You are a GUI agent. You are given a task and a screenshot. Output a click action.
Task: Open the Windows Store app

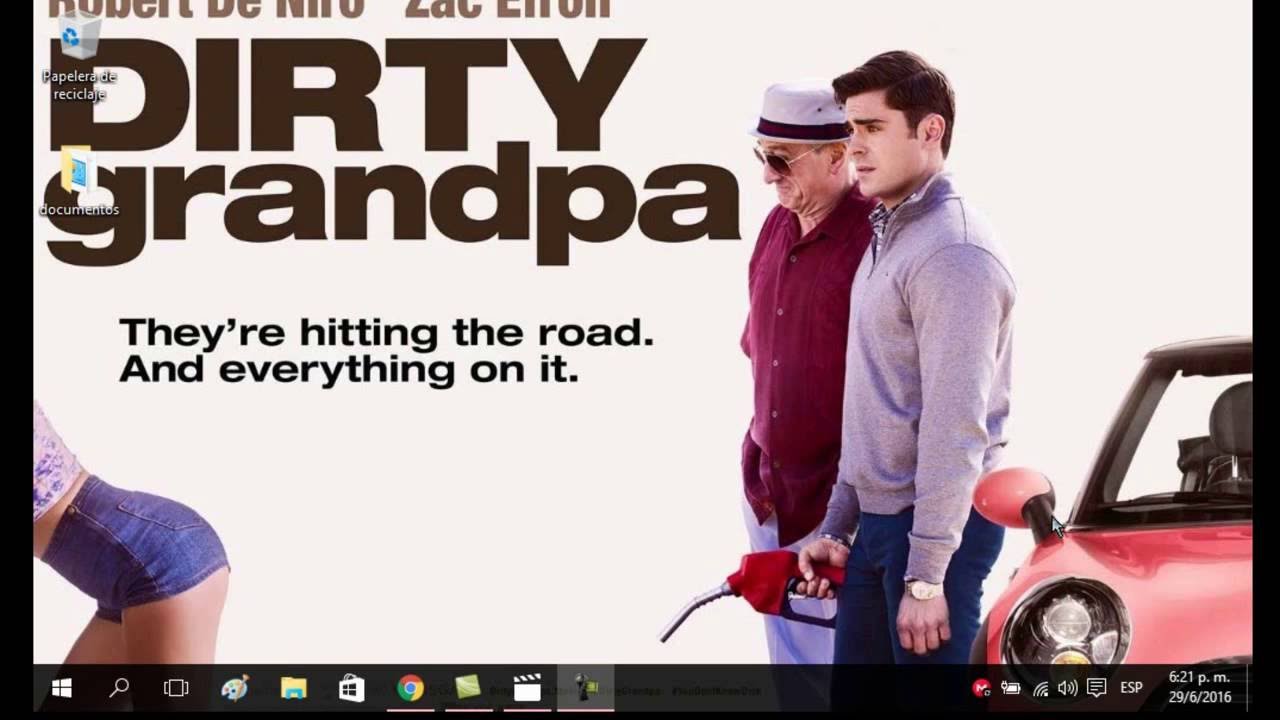(x=351, y=688)
